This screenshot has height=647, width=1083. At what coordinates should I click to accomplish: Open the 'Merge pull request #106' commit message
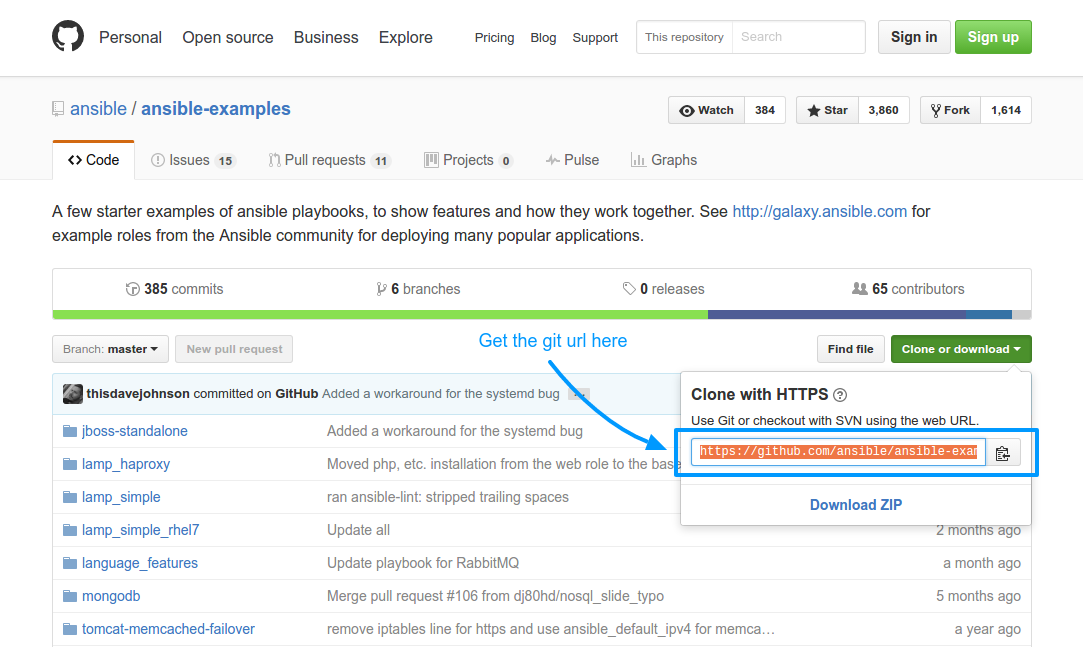point(495,596)
